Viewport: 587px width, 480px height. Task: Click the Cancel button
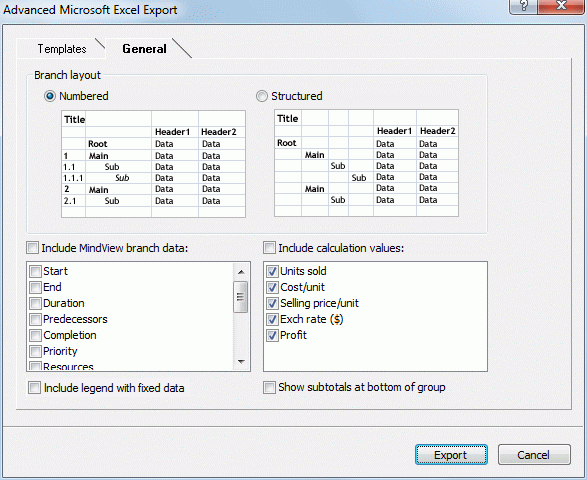click(534, 455)
